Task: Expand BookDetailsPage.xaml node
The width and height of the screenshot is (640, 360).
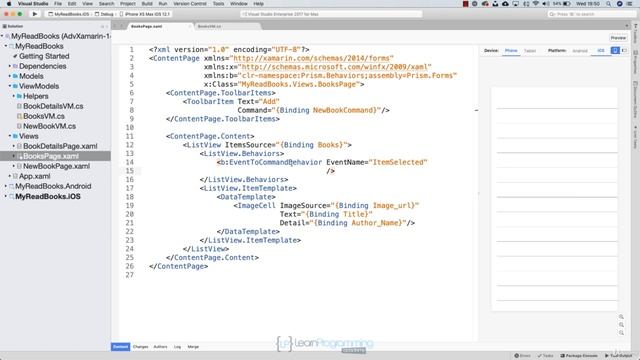Action: coord(14,146)
